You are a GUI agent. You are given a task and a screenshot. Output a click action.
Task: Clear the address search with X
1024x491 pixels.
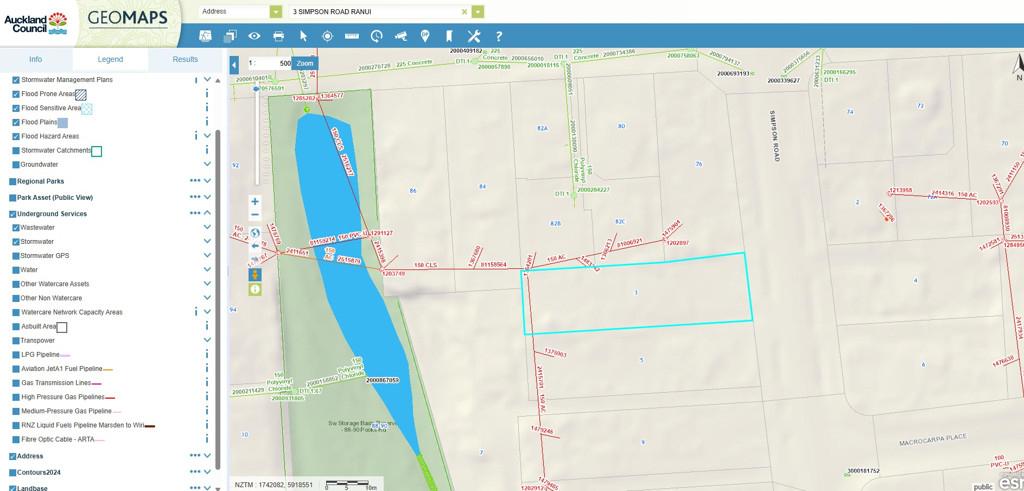[x=464, y=12]
